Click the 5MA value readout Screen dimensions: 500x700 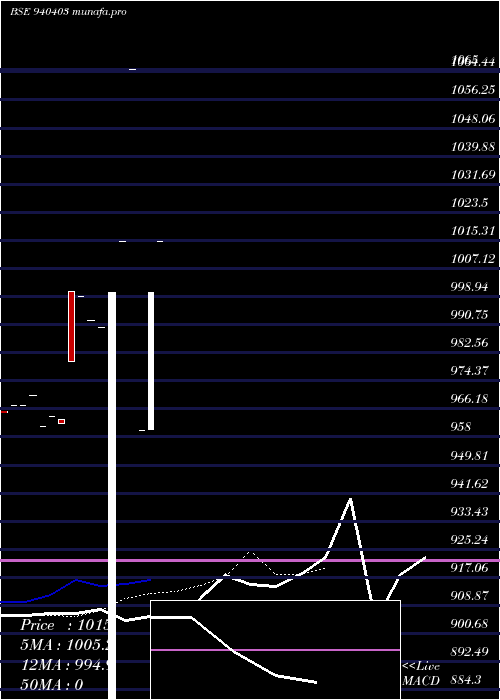[x=64, y=645]
